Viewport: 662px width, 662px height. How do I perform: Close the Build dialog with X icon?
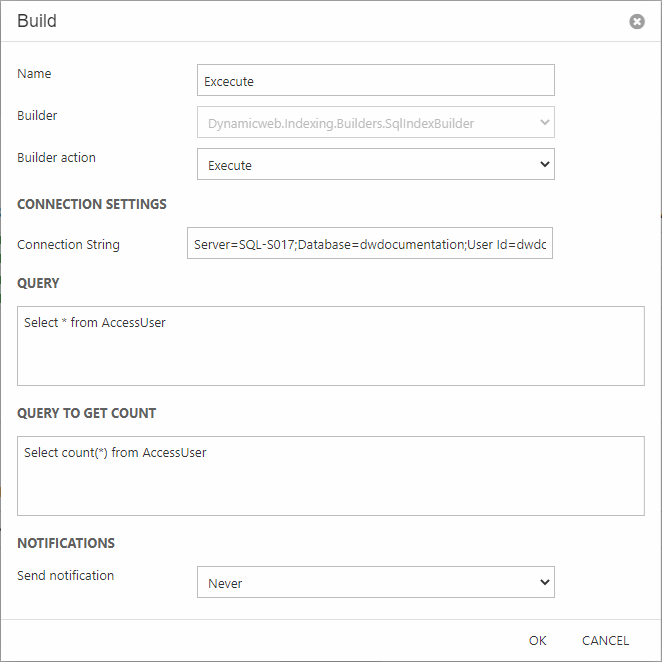pyautogui.click(x=637, y=21)
